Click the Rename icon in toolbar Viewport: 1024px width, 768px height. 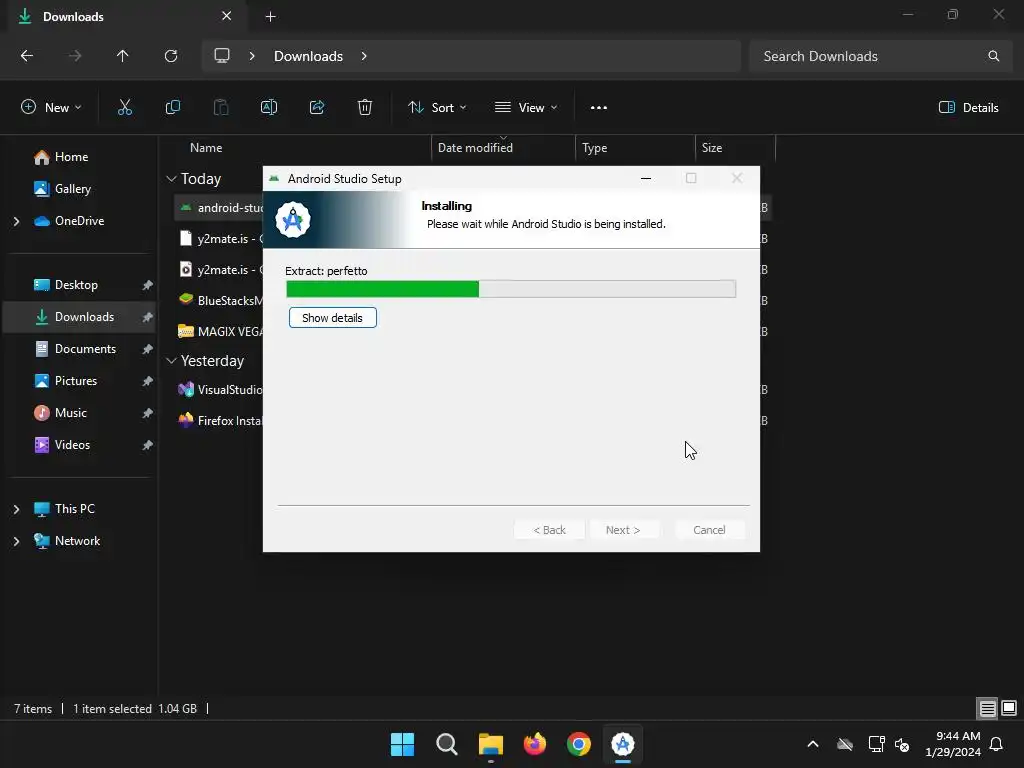[268, 108]
